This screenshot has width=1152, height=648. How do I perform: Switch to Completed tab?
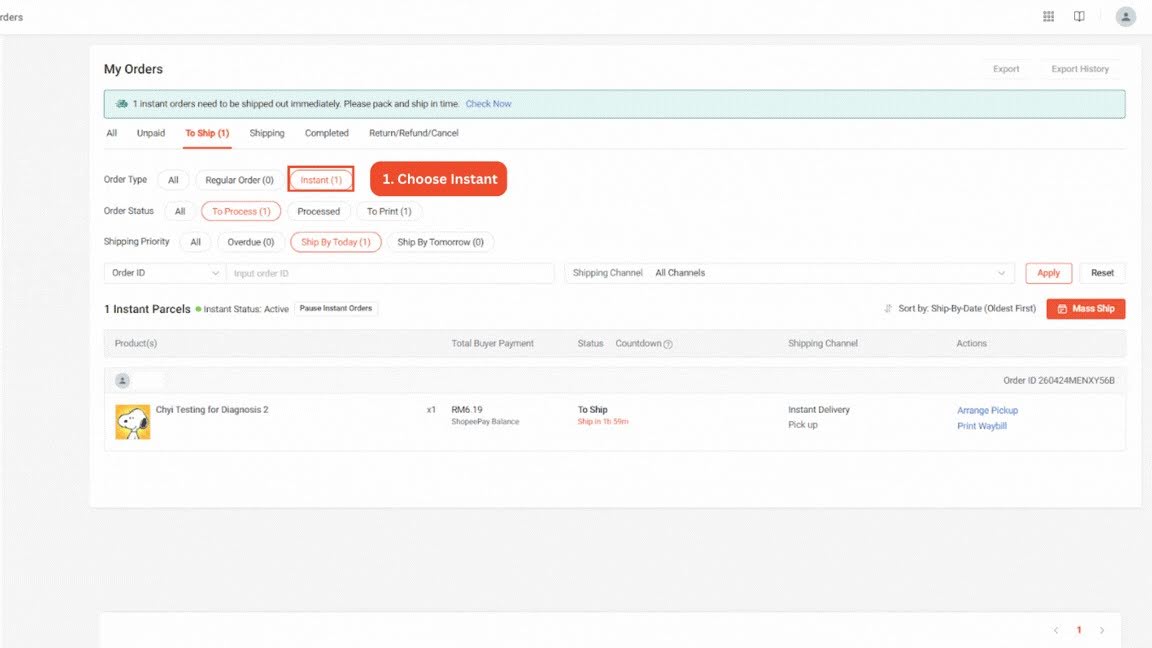[x=327, y=133]
